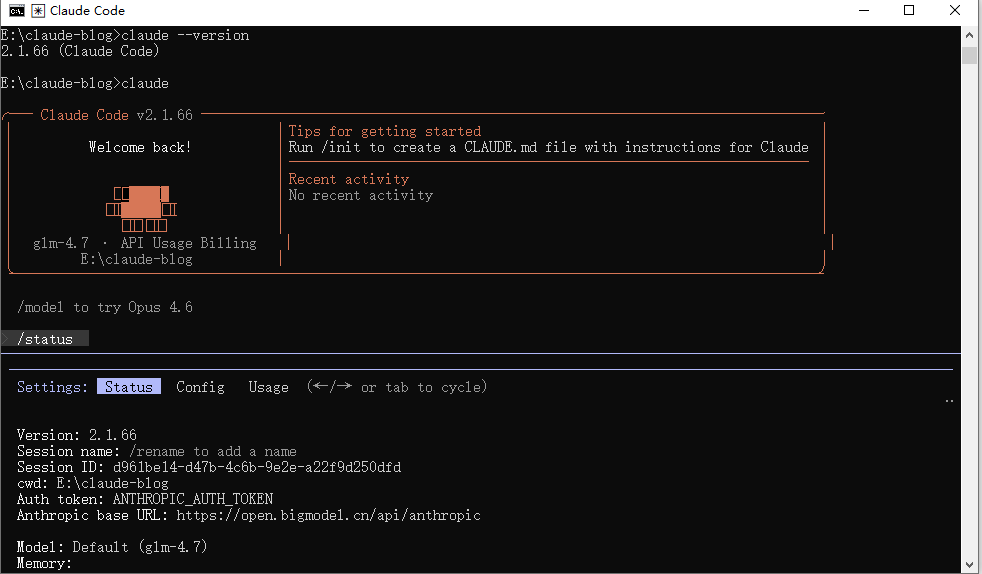982x574 pixels.
Task: Click the /status command input line
Action: click(x=45, y=339)
